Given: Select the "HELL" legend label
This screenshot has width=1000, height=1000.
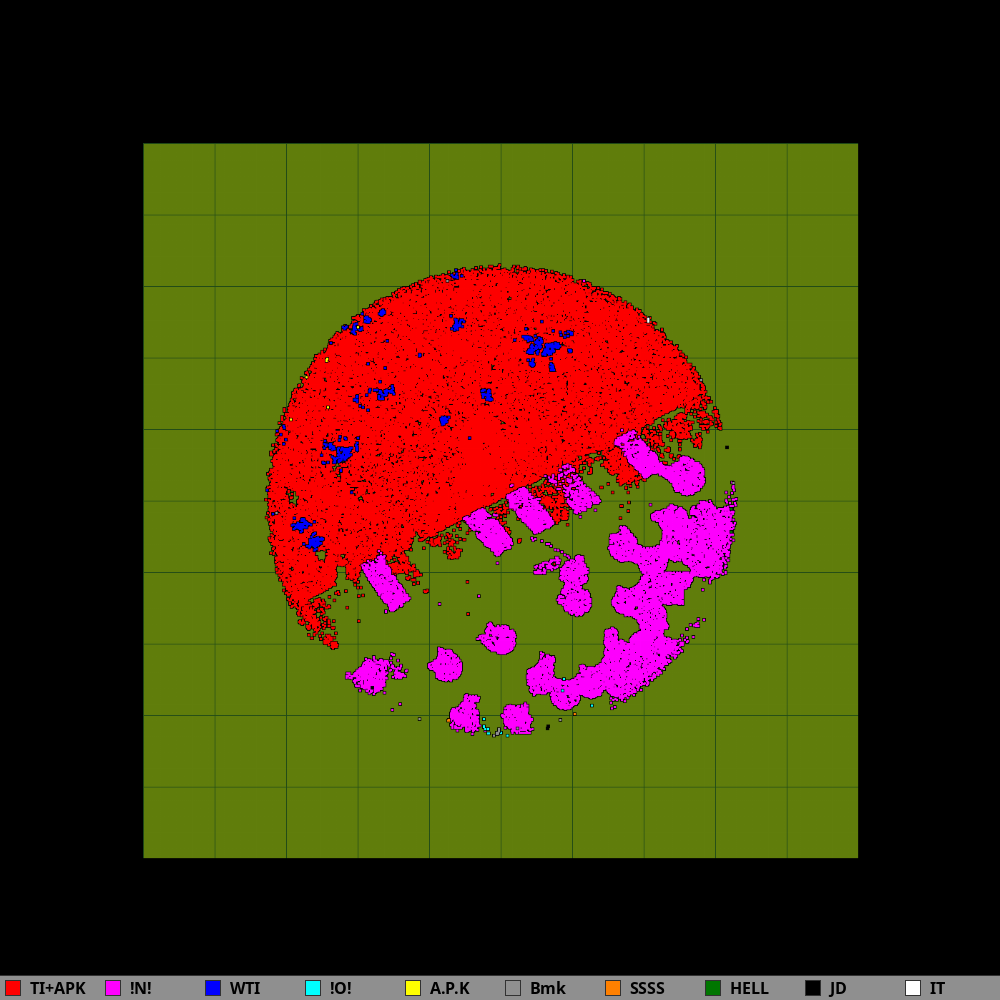Looking at the screenshot, I should pyautogui.click(x=749, y=989).
